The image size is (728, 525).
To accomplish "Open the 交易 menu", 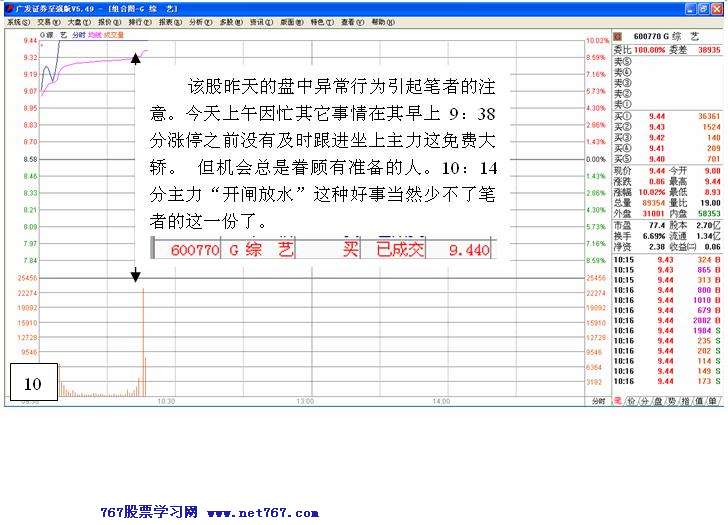I will coord(49,22).
